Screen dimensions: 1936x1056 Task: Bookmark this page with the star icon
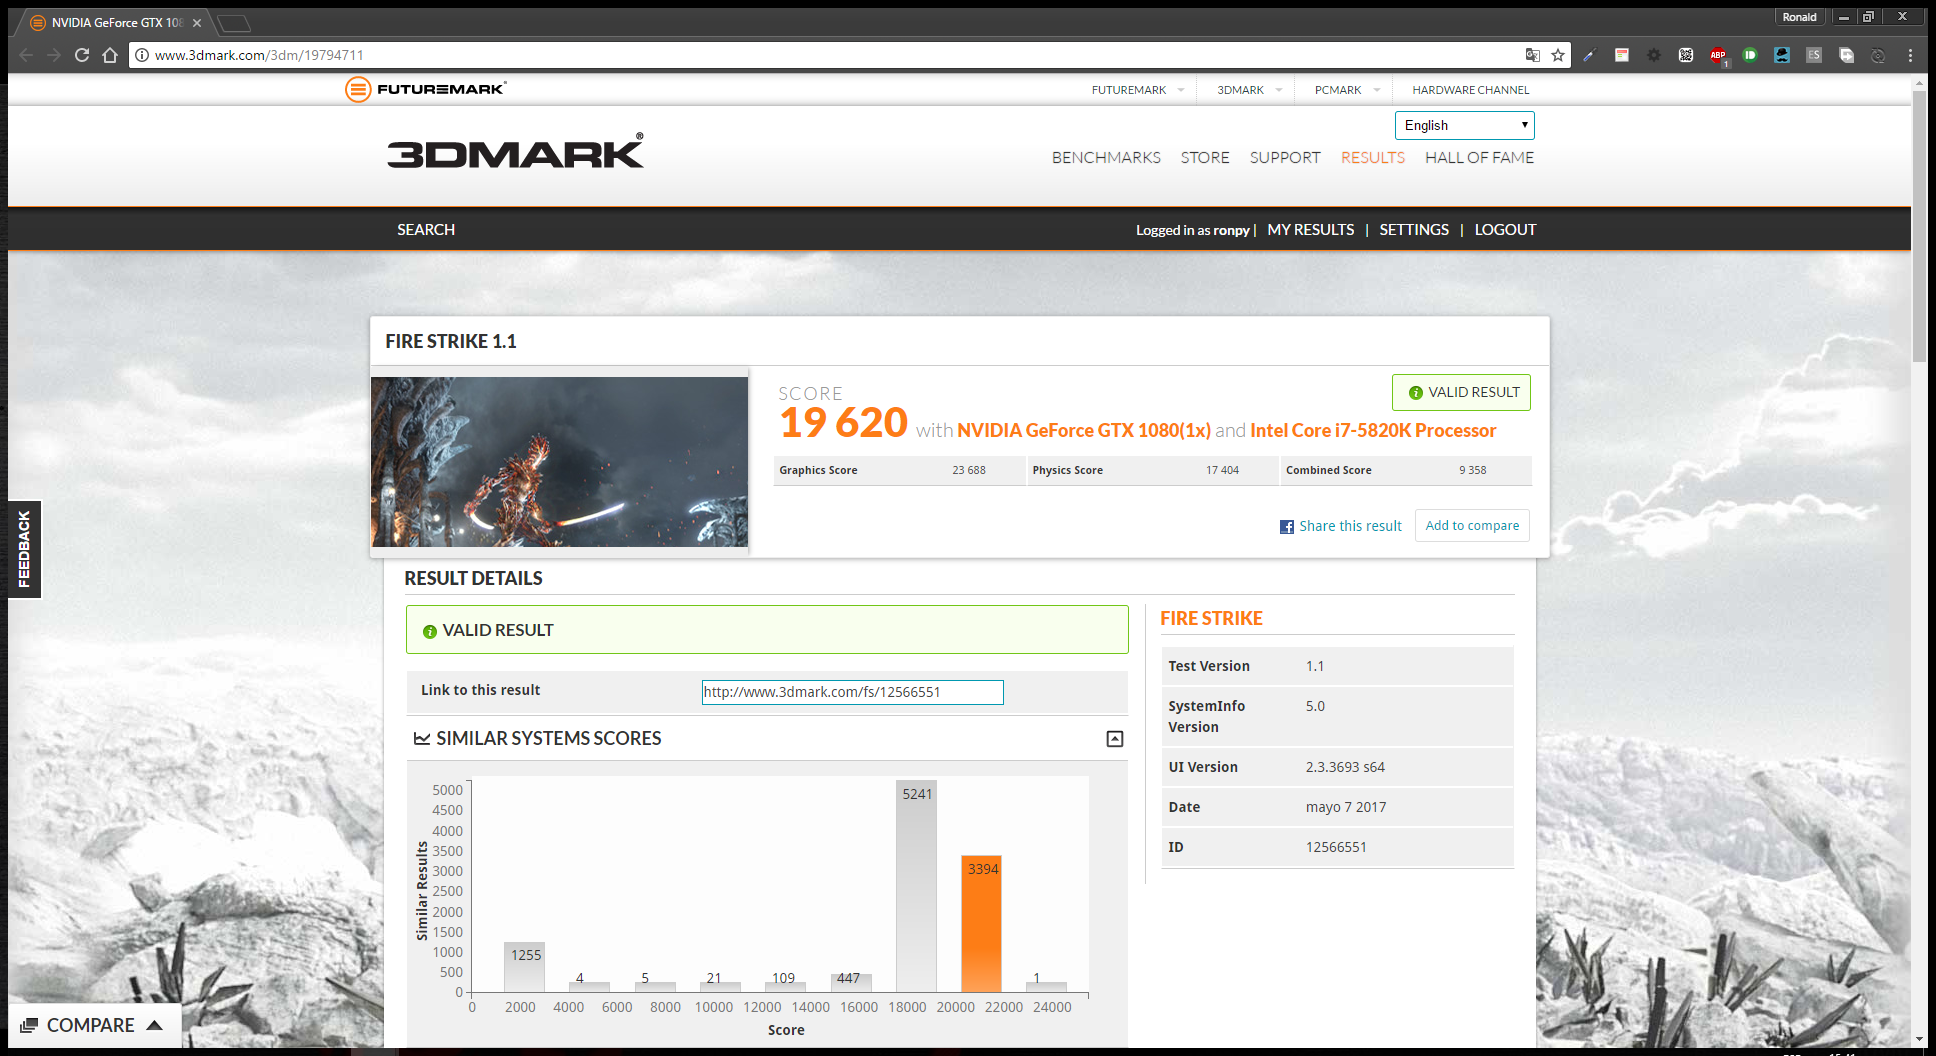[1558, 55]
